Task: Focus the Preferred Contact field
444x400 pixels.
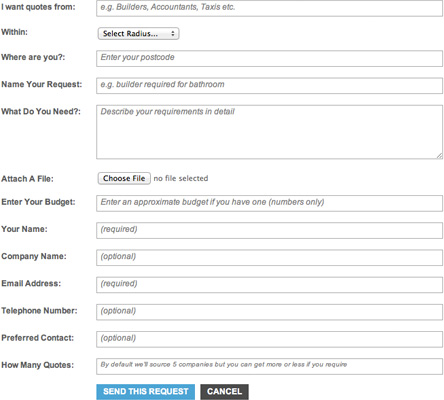Action: coord(269,339)
